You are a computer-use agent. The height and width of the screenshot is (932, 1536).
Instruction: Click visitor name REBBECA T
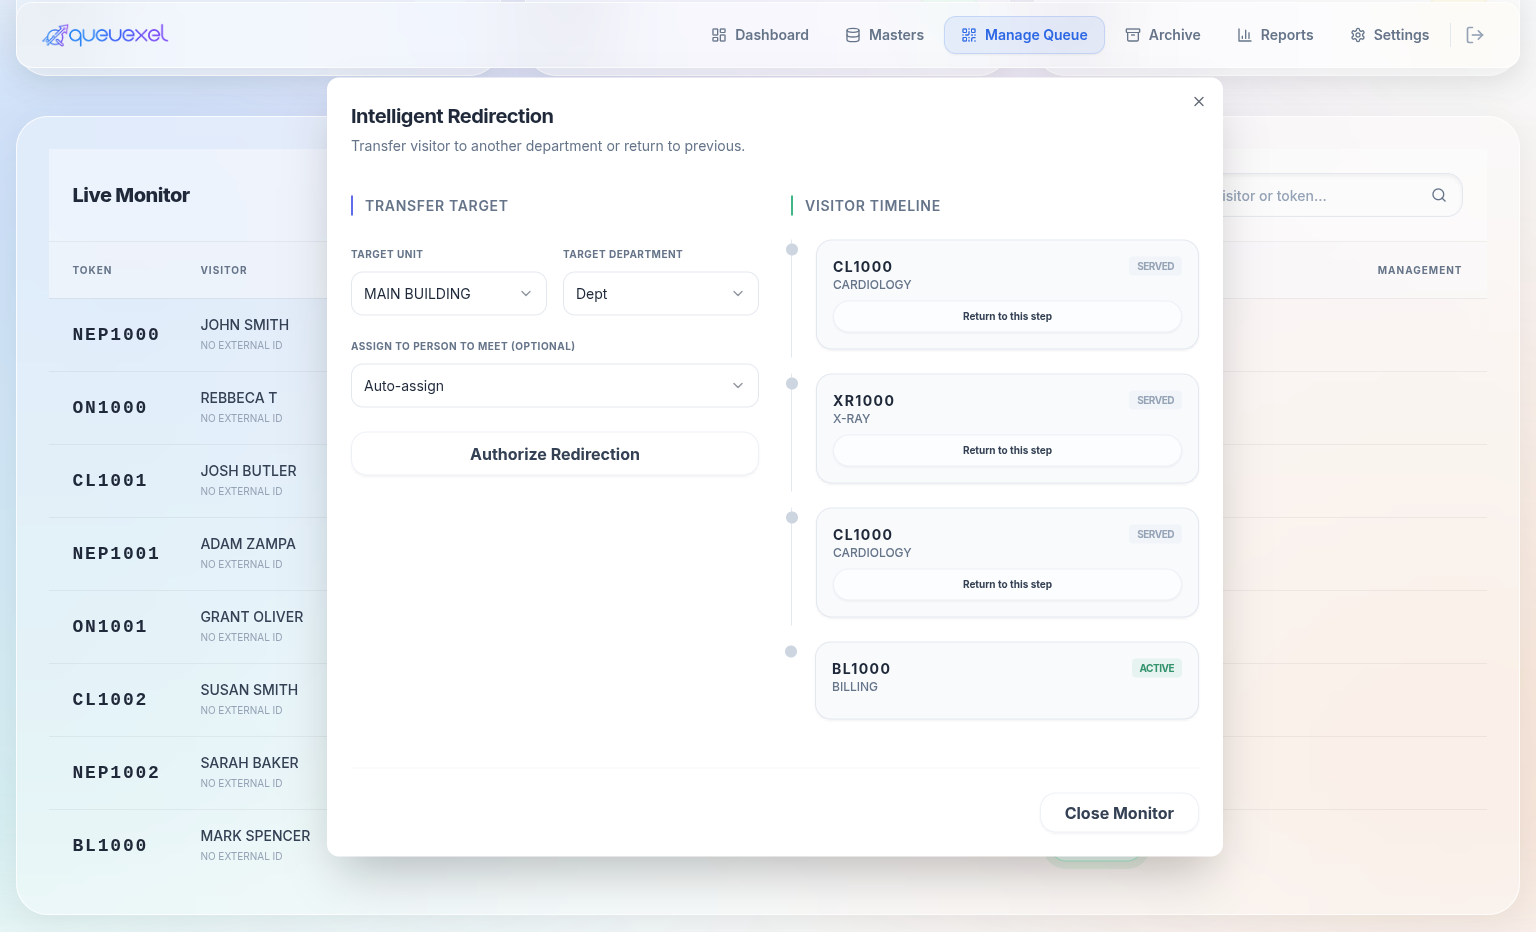[239, 398]
